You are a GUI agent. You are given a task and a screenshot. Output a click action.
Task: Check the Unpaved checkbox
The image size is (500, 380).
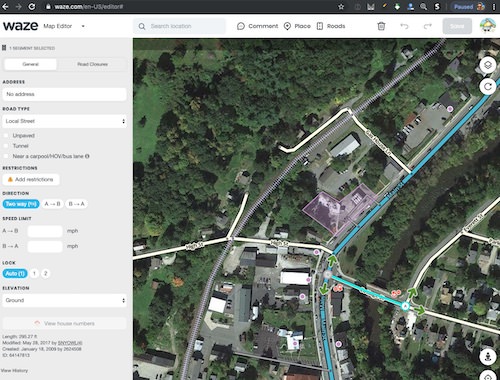[6, 136]
